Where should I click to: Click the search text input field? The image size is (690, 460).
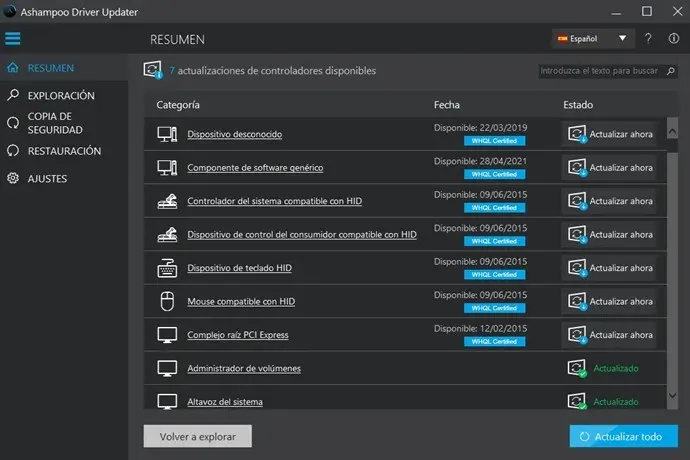click(x=601, y=71)
